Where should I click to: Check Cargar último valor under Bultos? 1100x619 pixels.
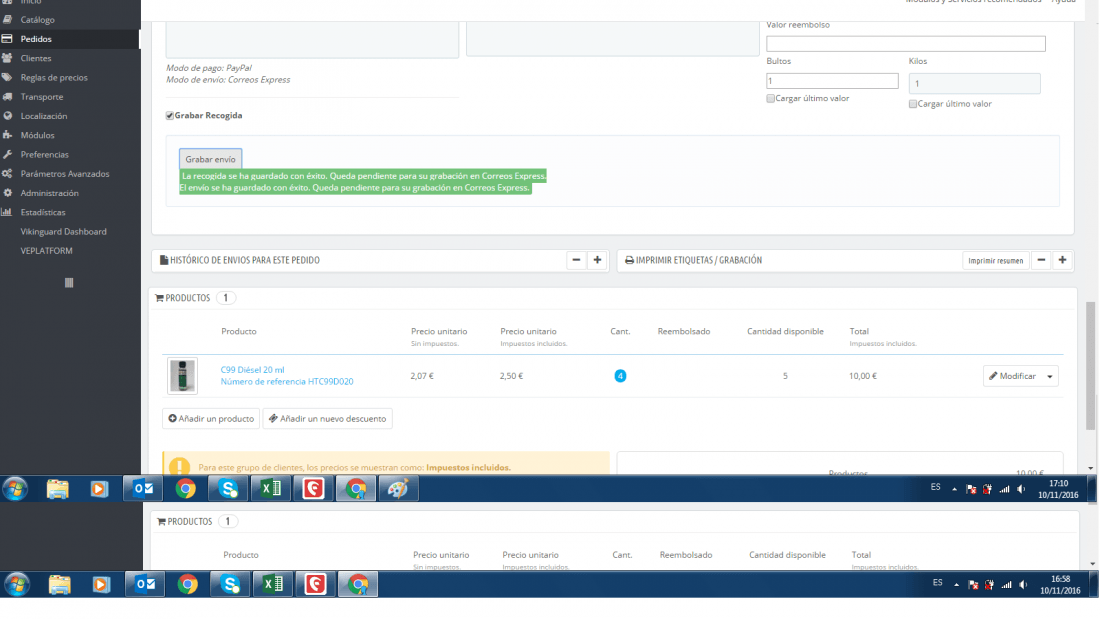pos(770,98)
